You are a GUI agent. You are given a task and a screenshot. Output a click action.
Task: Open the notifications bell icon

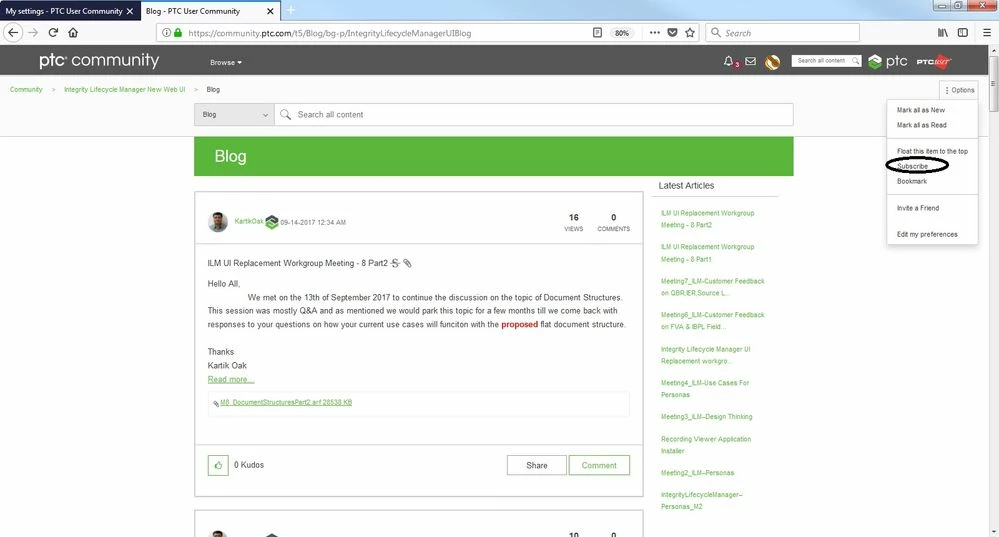729,61
